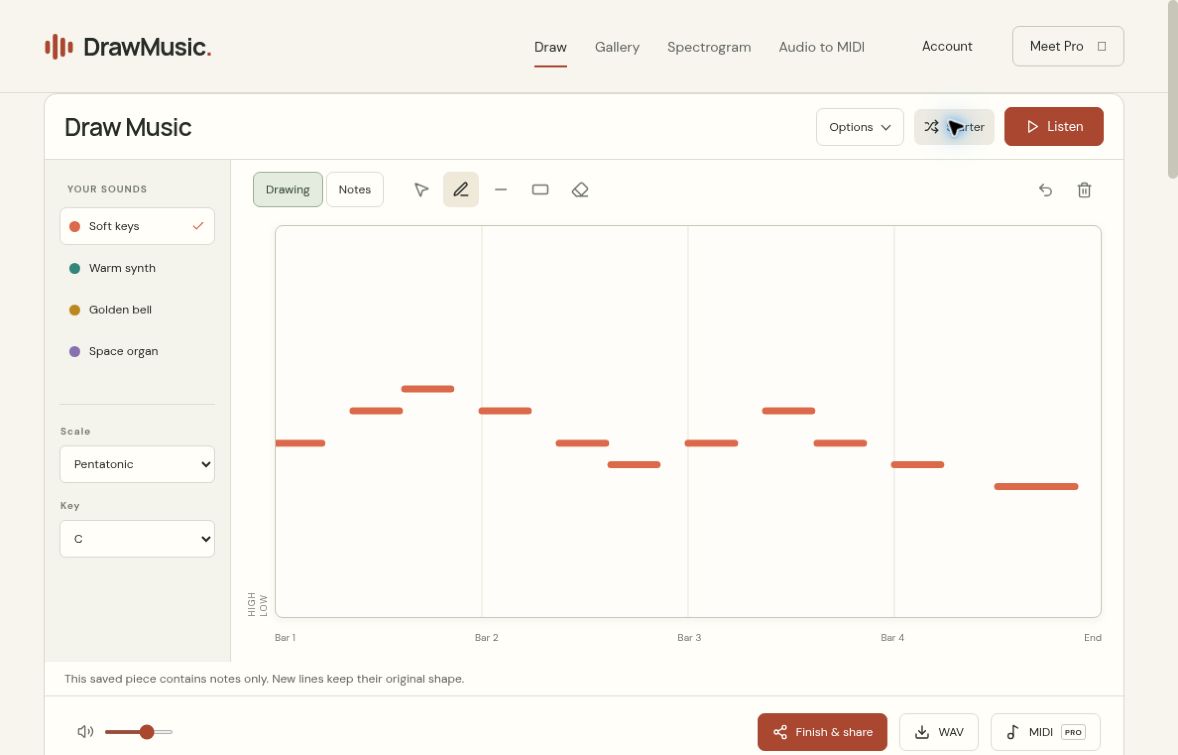1178x755 pixels.
Task: Open the Audio to MIDI tab
Action: pos(821,47)
